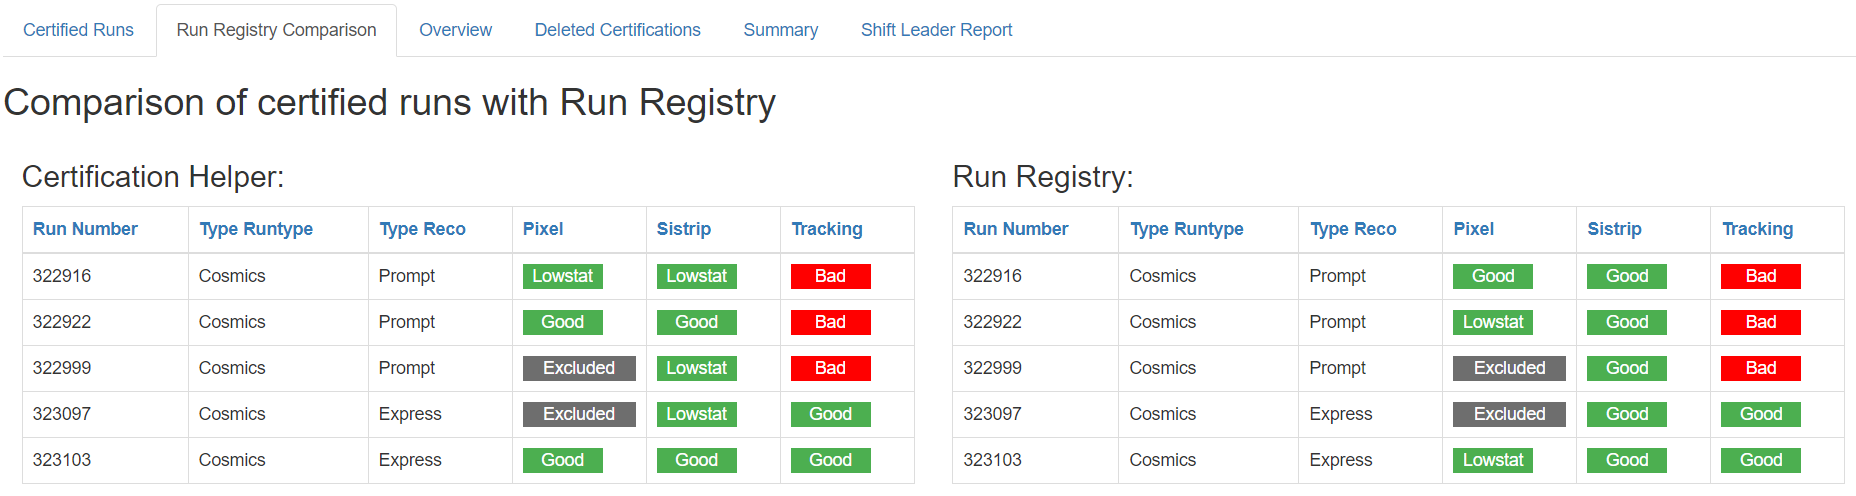Viewport: 1856px width, 496px height.
Task: Click Run Registry Sistrip column header
Action: [1615, 229]
